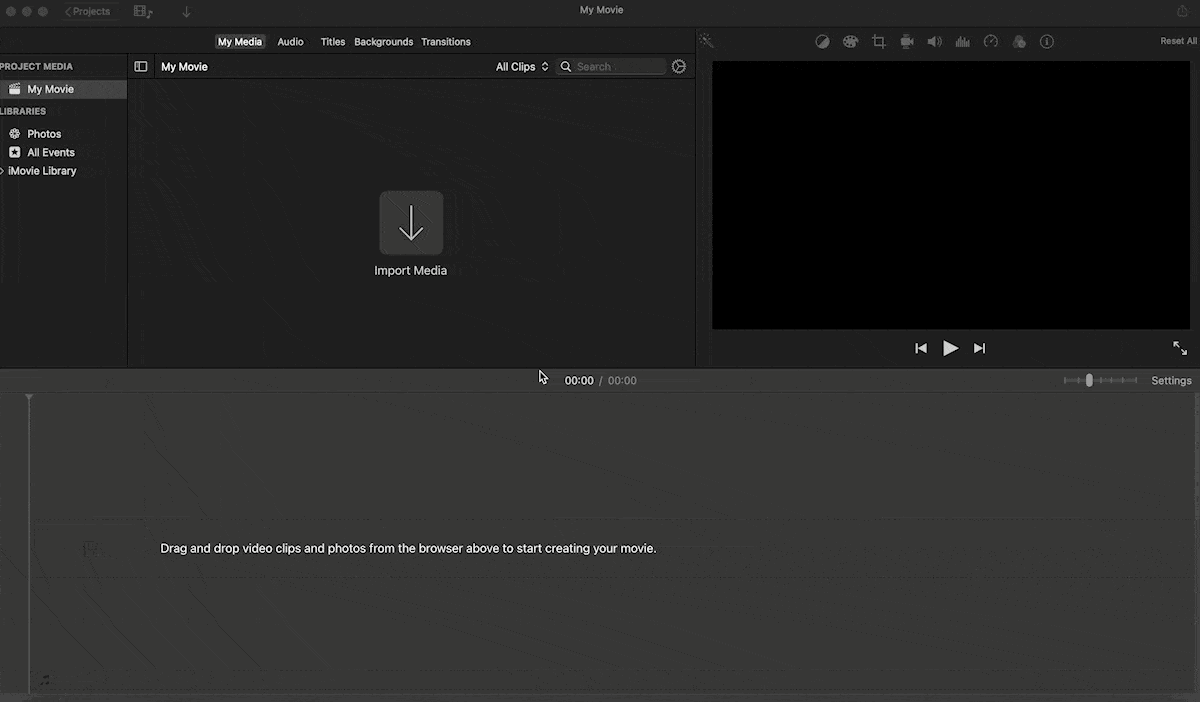Open the color balance tool
This screenshot has height=702, width=1200.
(822, 42)
